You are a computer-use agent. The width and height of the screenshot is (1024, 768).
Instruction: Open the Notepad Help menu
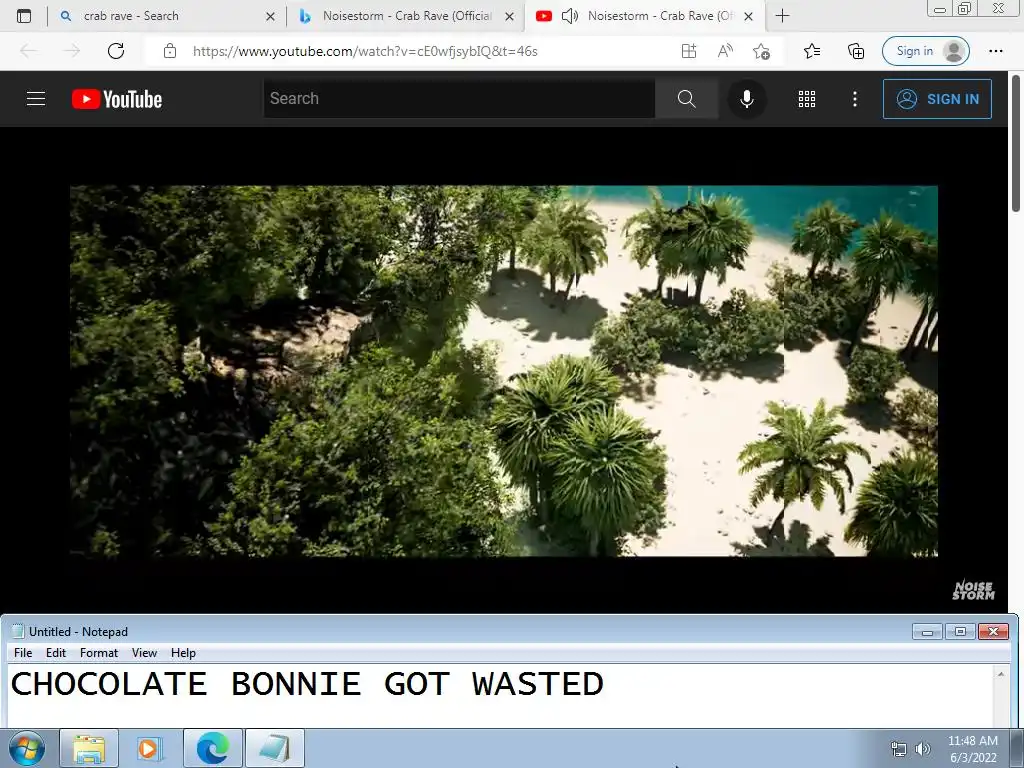(183, 652)
